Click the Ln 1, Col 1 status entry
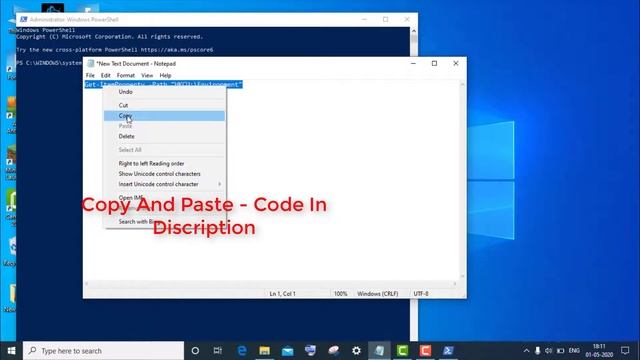The width and height of the screenshot is (640, 360). coord(282,293)
